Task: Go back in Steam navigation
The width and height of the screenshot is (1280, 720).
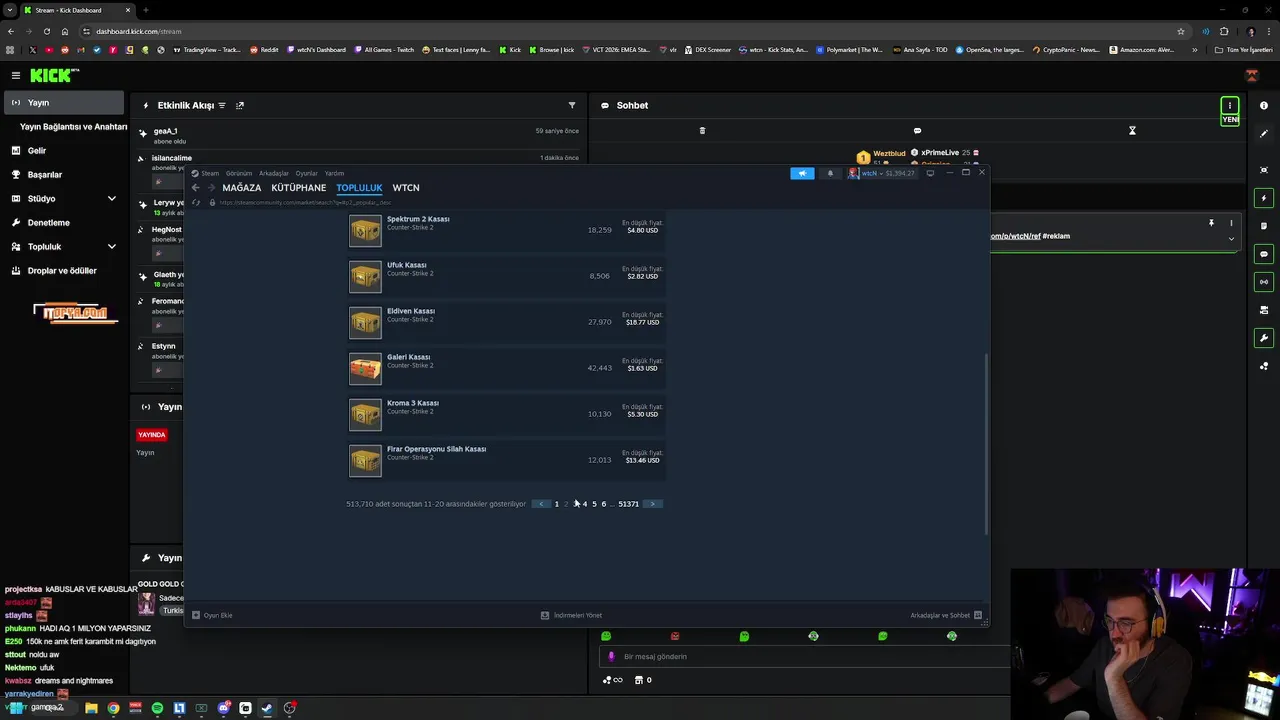Action: click(196, 188)
